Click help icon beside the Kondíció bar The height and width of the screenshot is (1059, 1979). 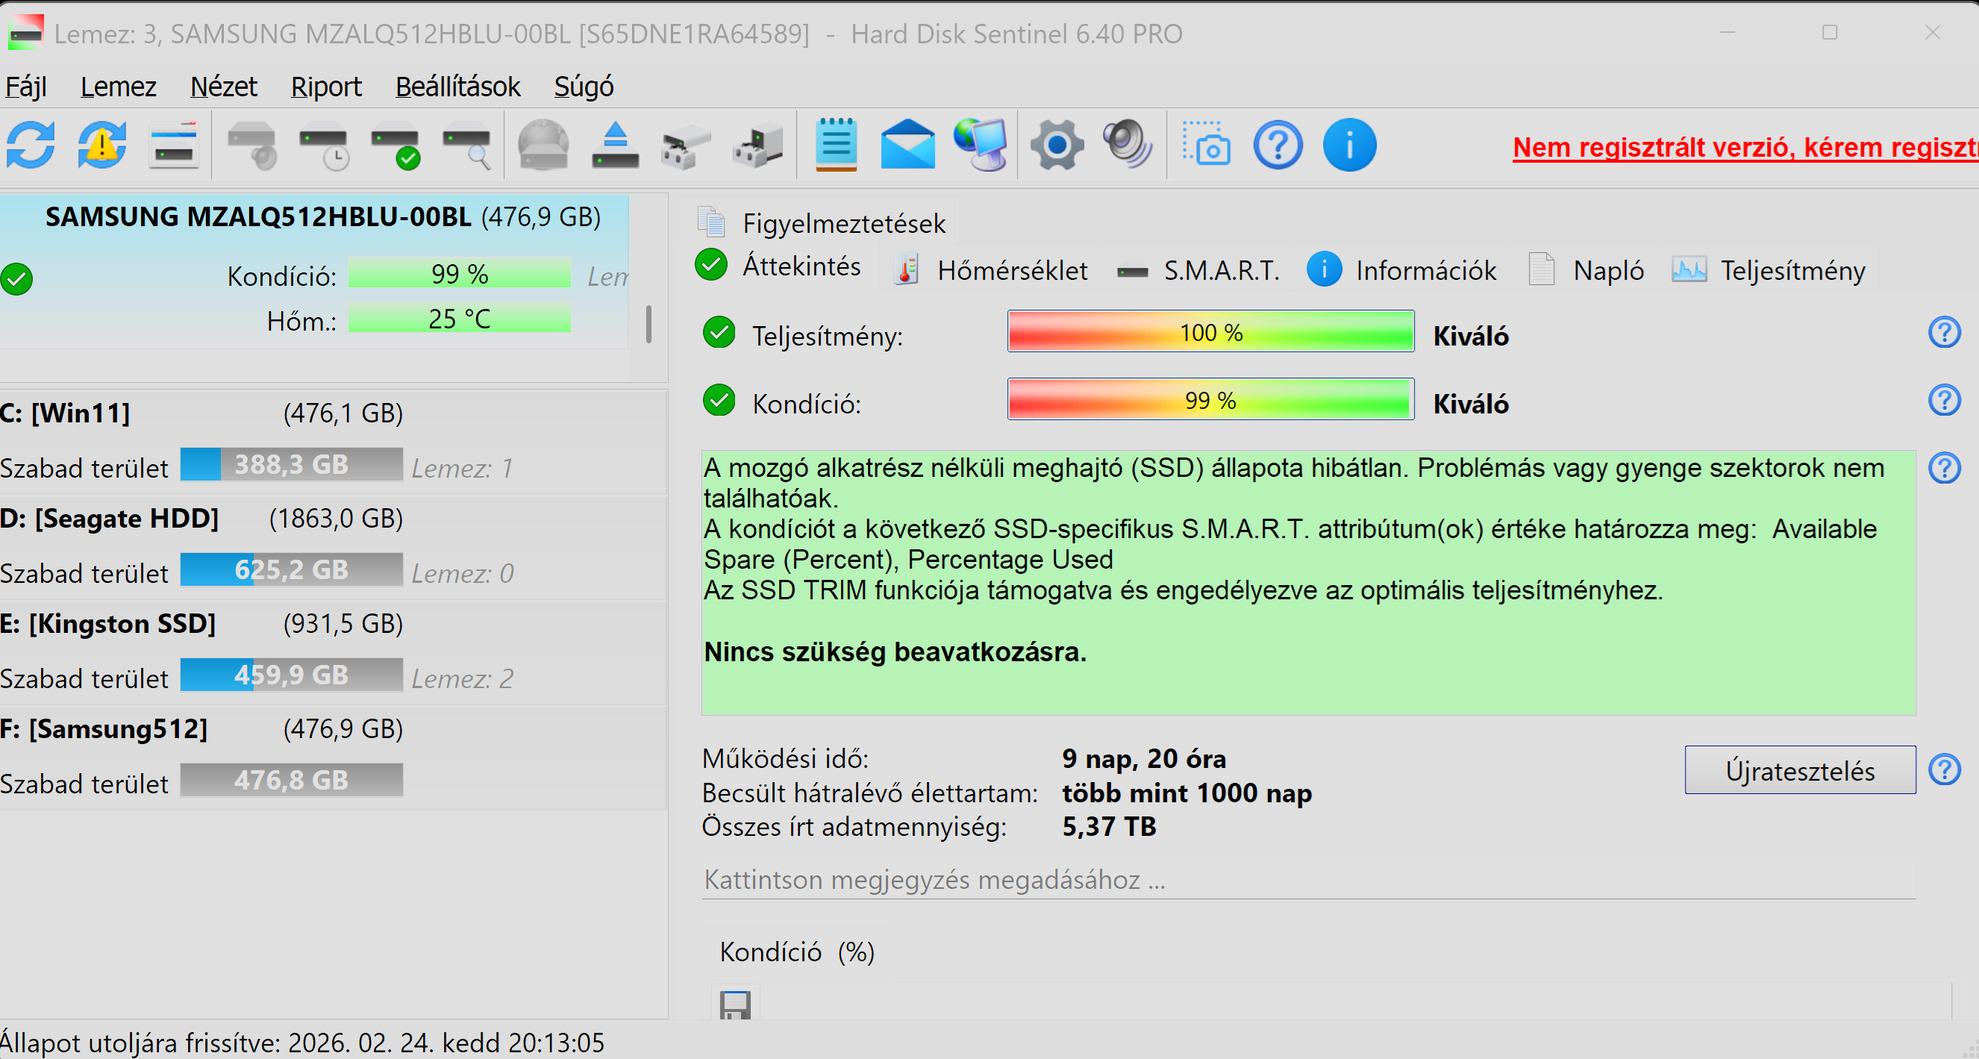[1944, 400]
